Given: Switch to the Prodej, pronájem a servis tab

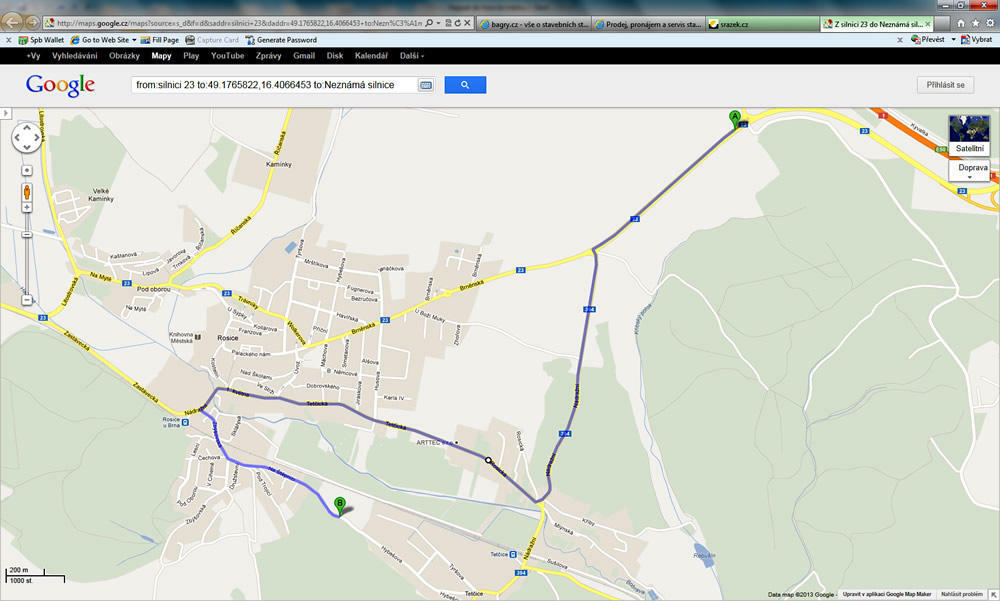Looking at the screenshot, I should coord(648,24).
